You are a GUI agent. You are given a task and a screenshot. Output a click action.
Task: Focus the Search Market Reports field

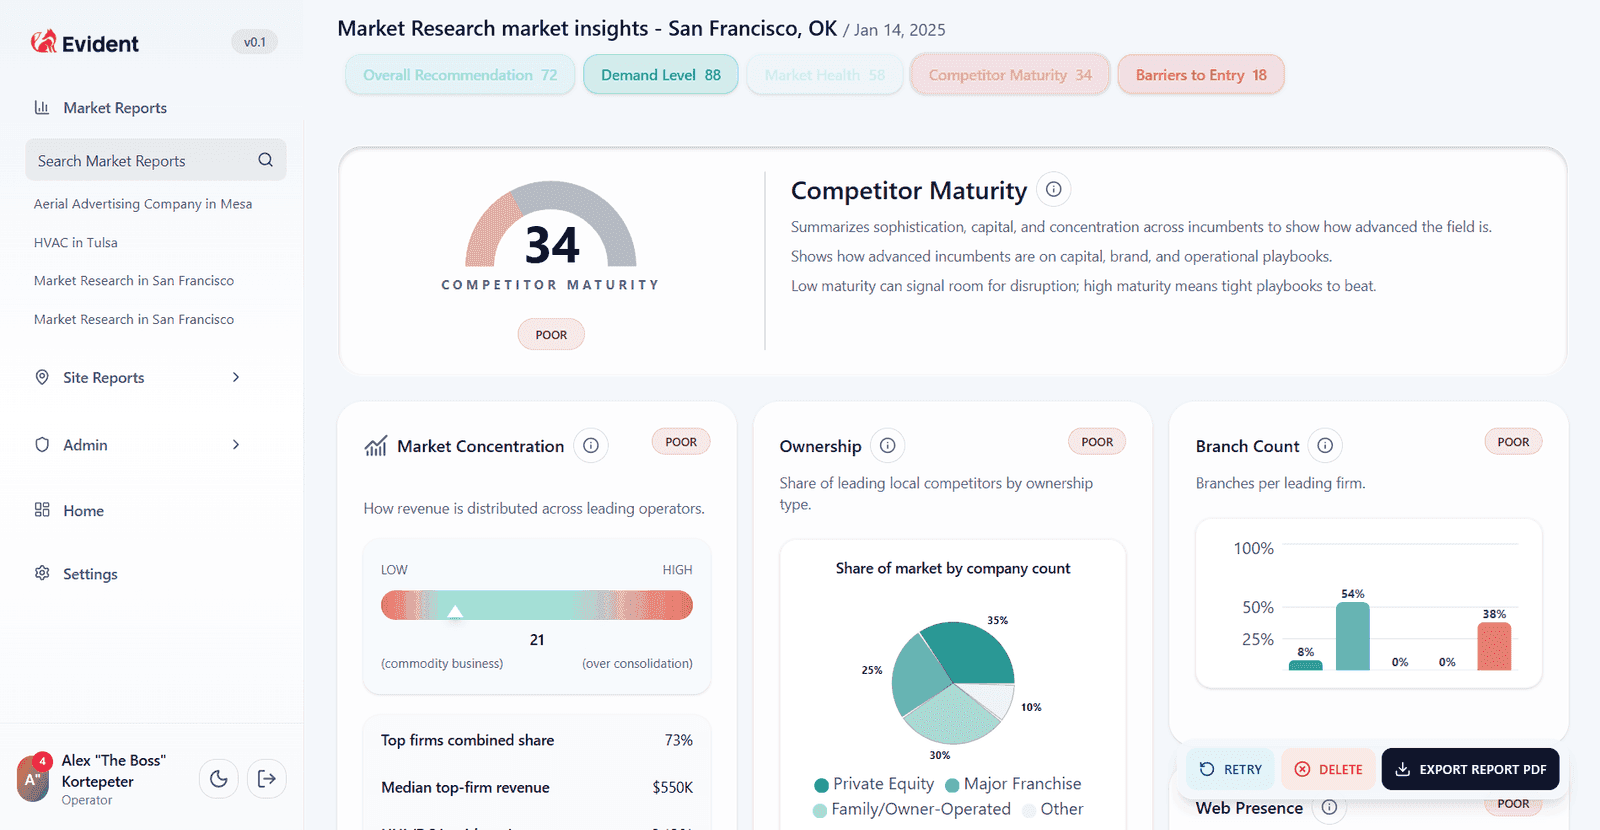click(140, 161)
